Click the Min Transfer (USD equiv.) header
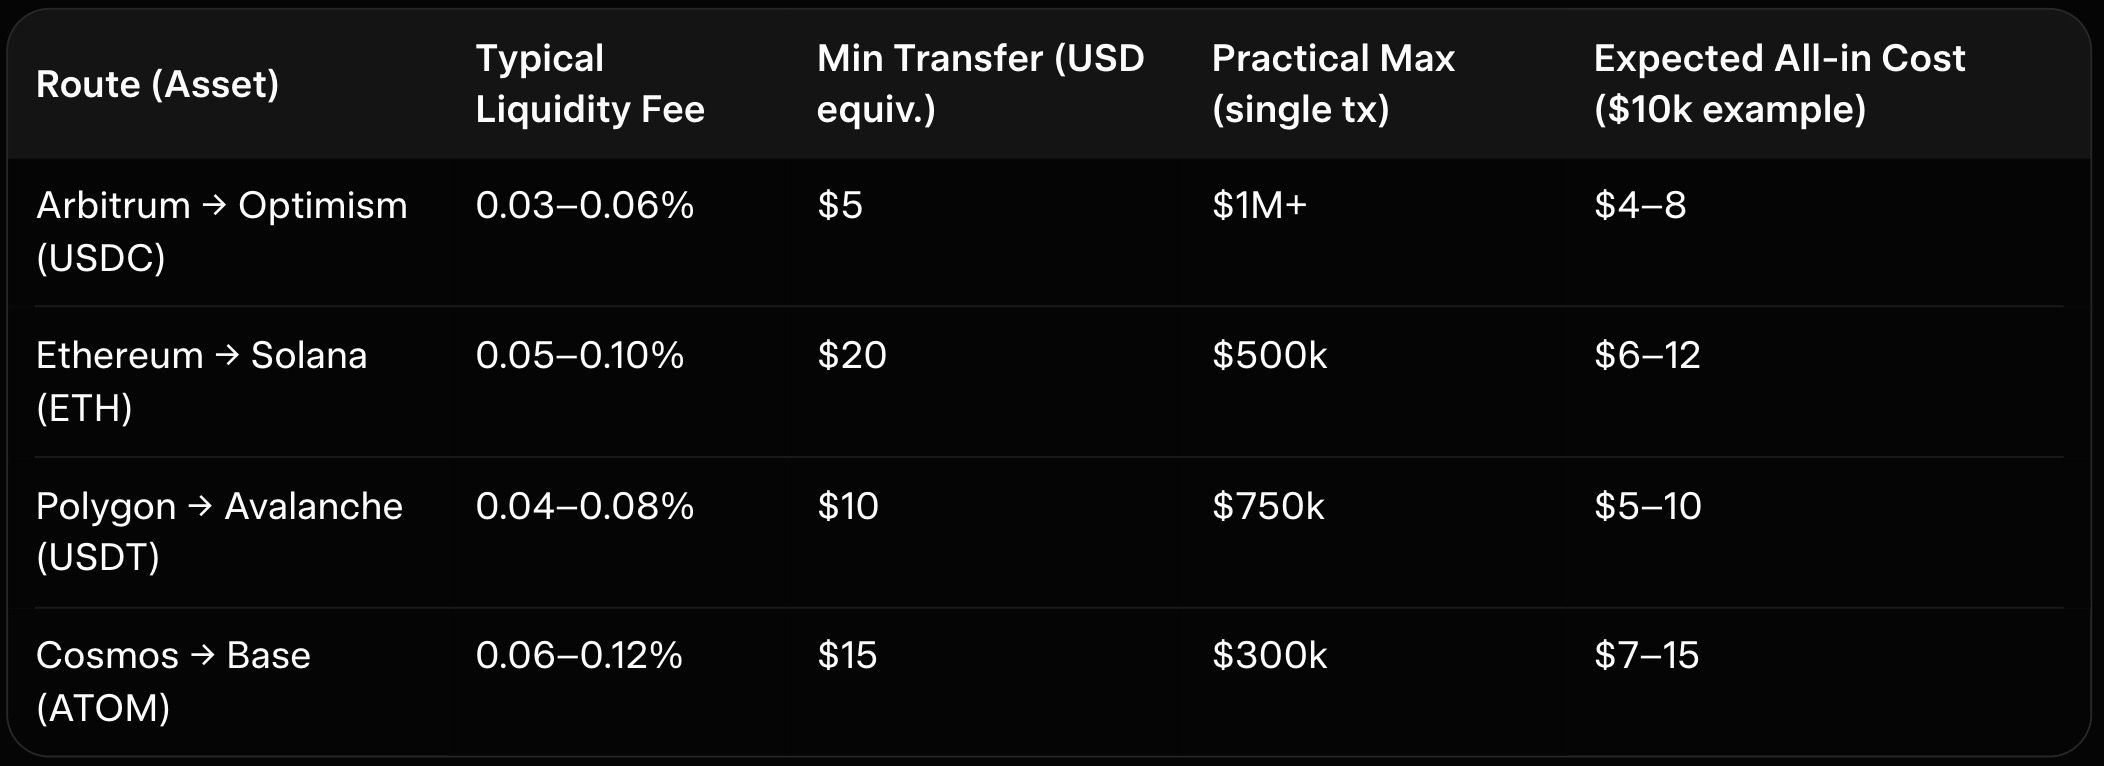This screenshot has height=766, width=2104. [x=980, y=84]
